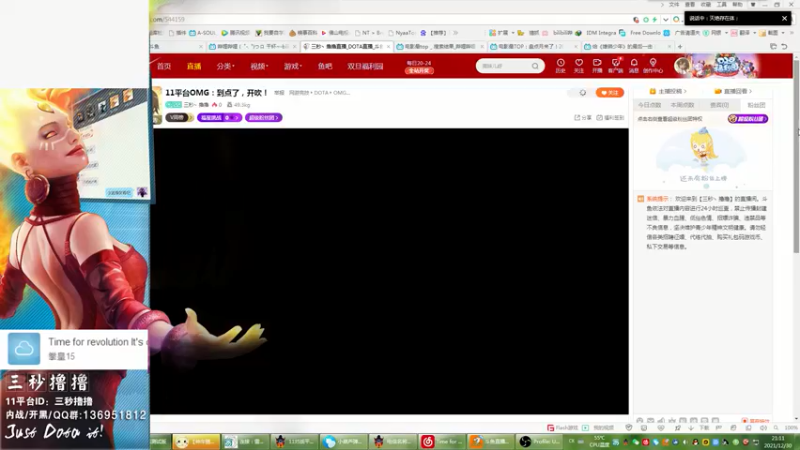The height and width of the screenshot is (450, 800).
Task: Switch to the 本周贡数 ranking tab
Action: coord(682,105)
